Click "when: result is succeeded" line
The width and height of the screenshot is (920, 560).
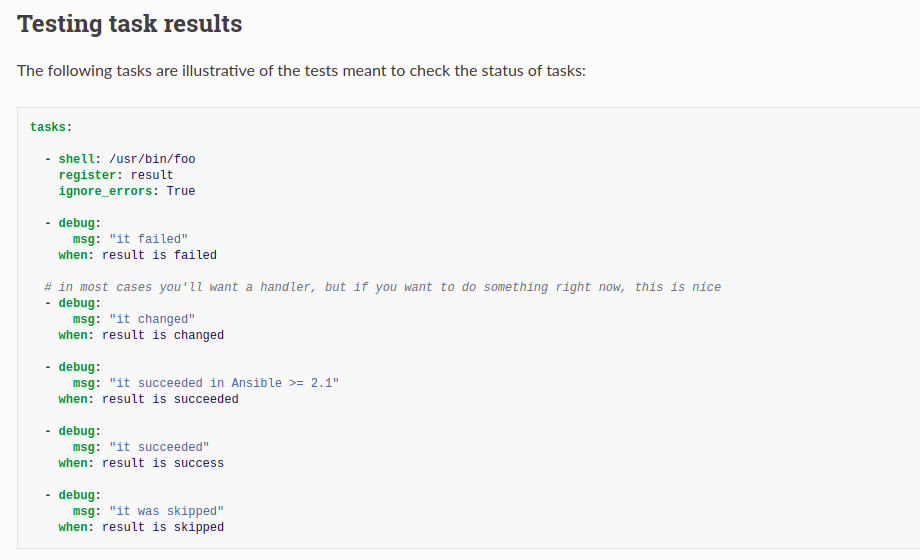pos(148,399)
